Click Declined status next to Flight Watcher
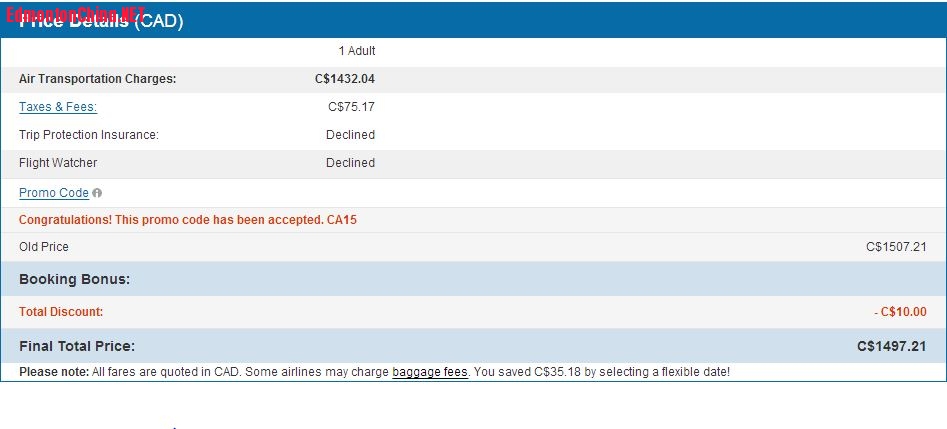This screenshot has height=429, width=947. (350, 163)
